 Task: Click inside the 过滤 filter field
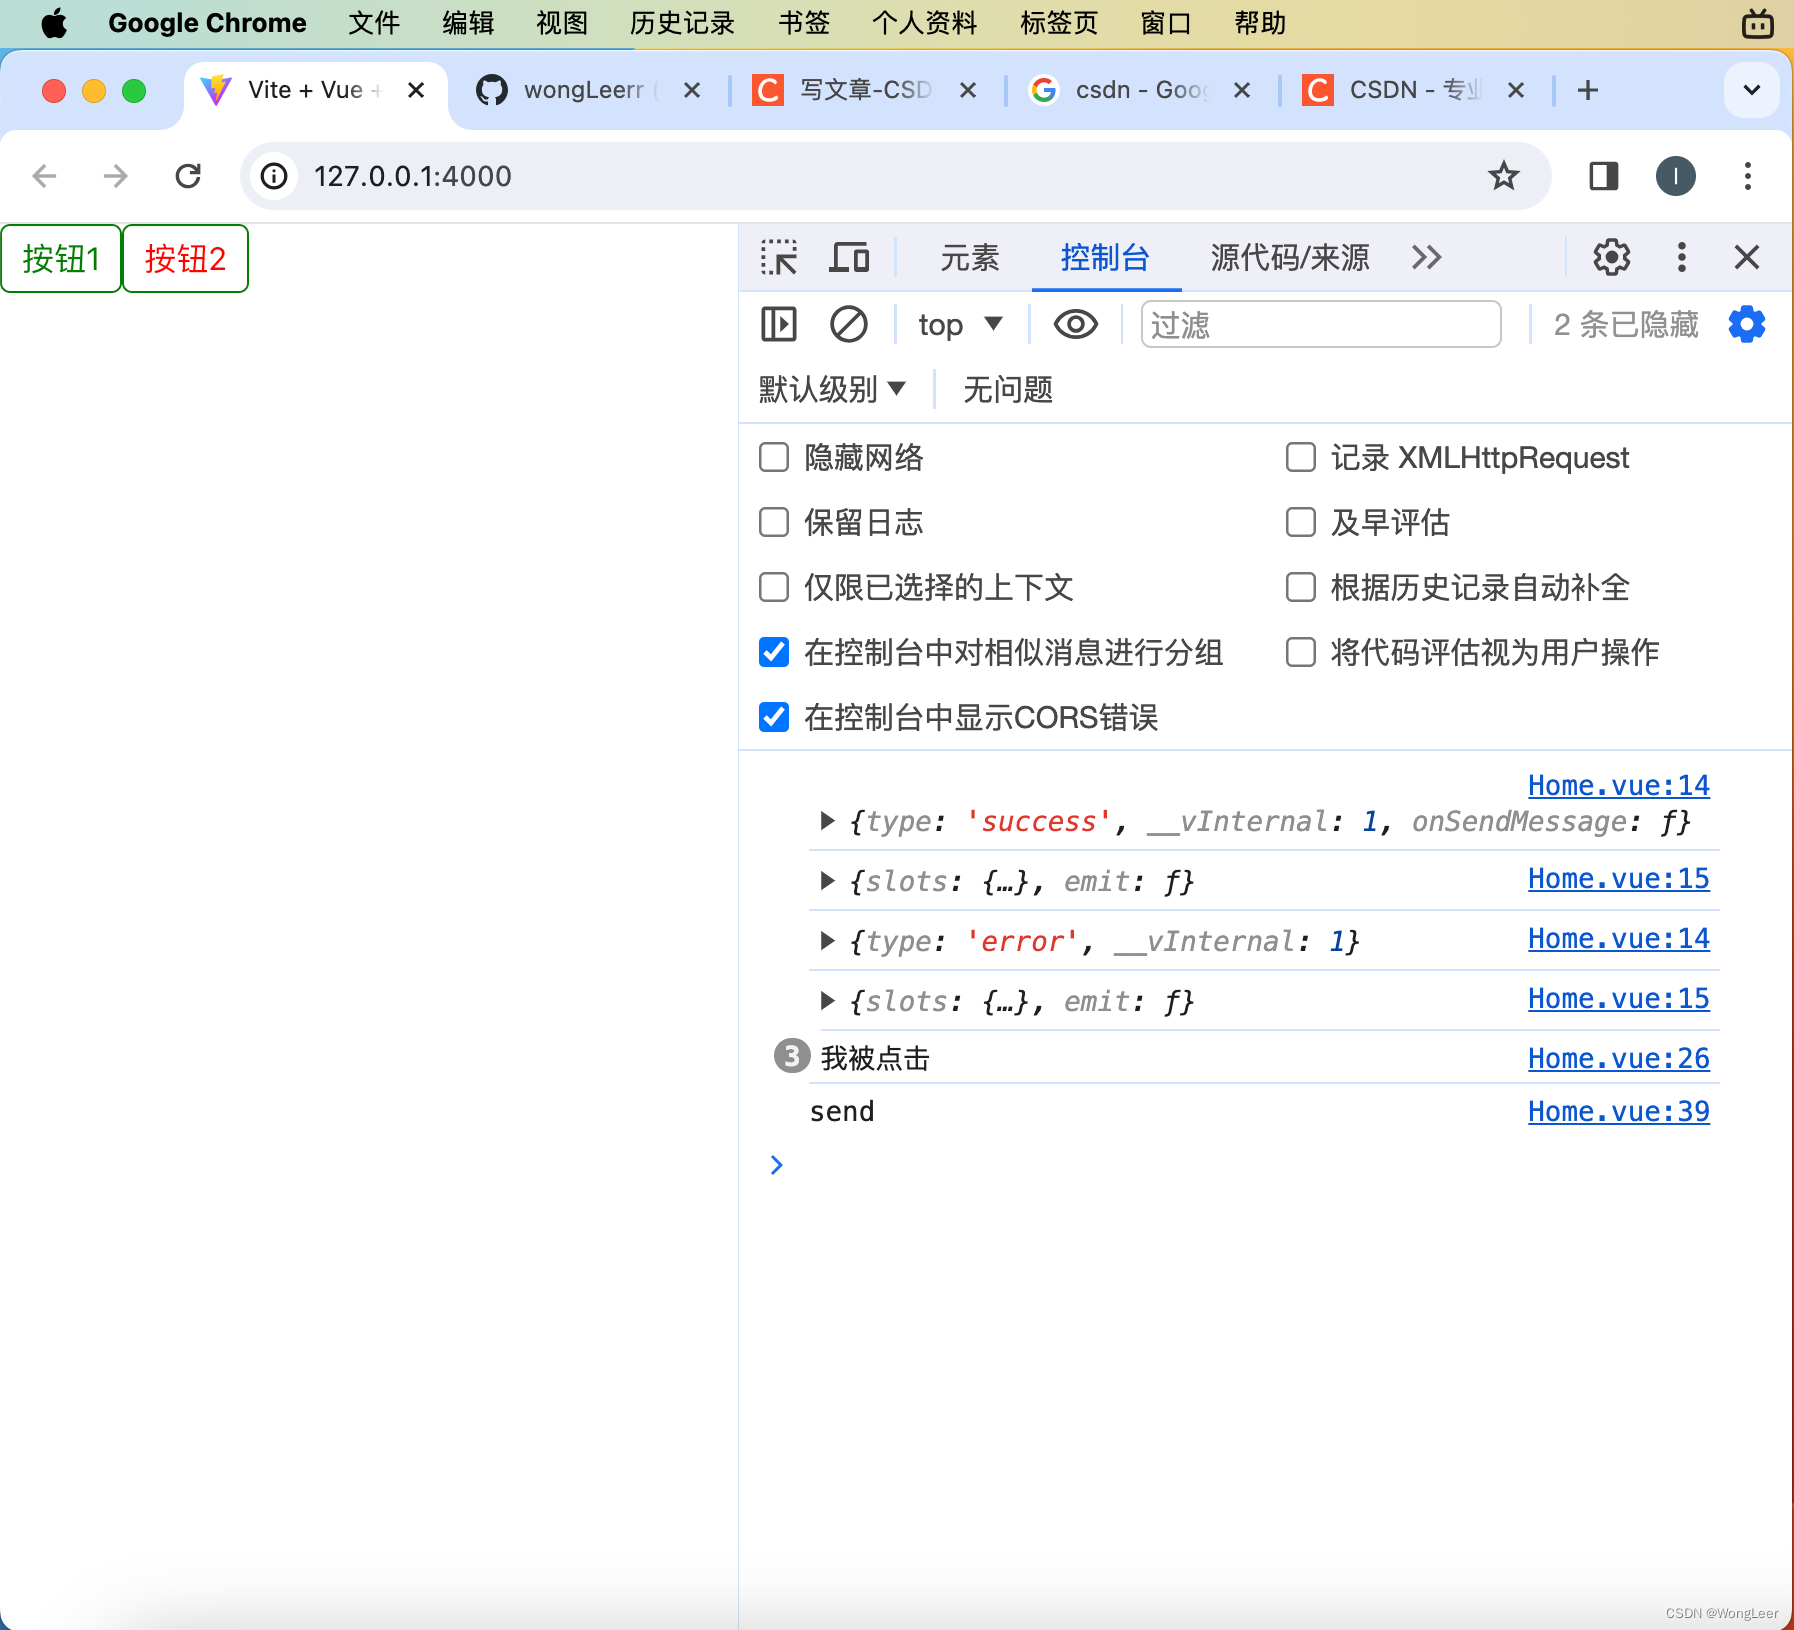point(1320,324)
